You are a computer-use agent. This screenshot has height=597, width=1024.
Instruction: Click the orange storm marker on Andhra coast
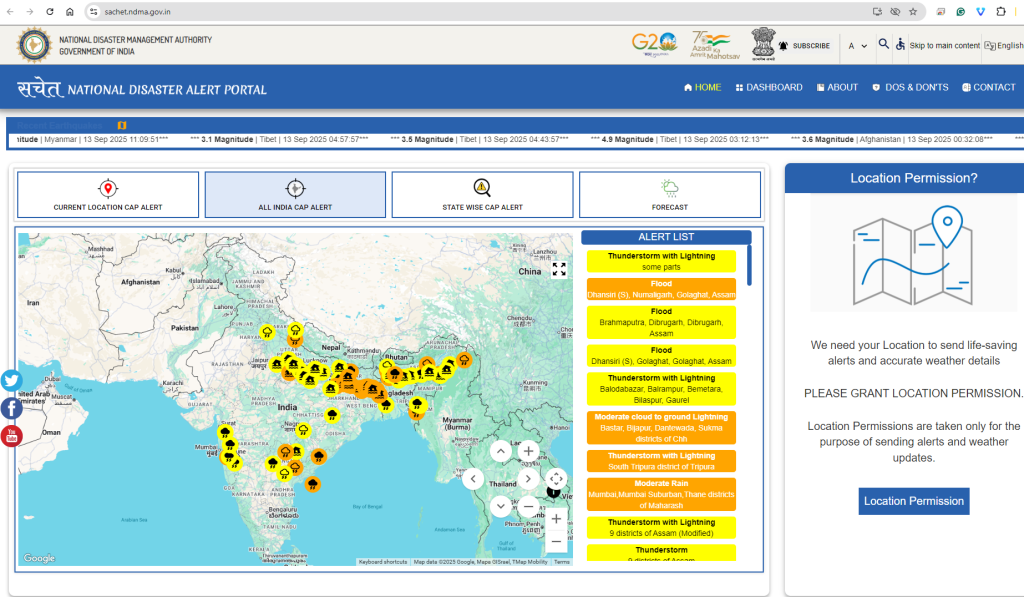tap(313, 484)
